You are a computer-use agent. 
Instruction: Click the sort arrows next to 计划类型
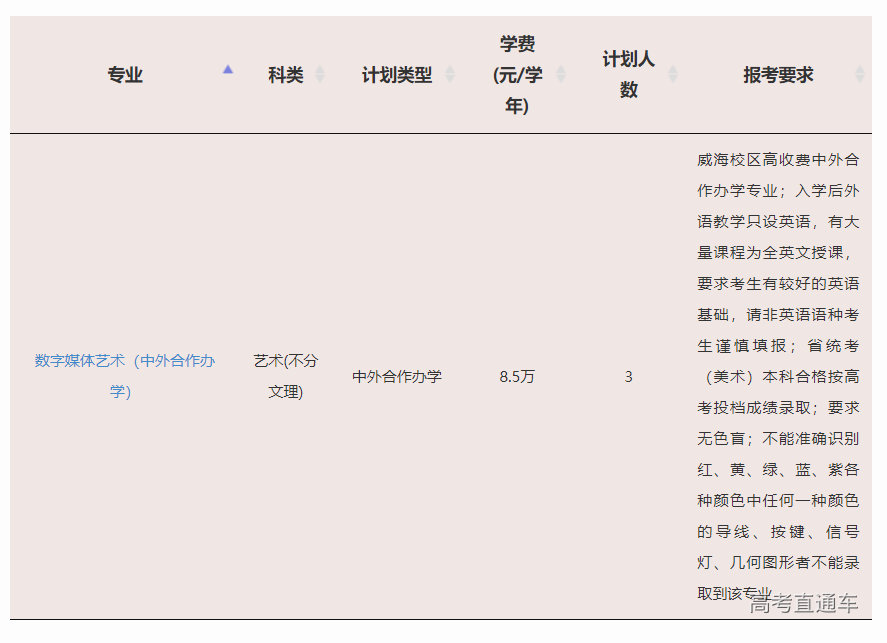(450, 75)
